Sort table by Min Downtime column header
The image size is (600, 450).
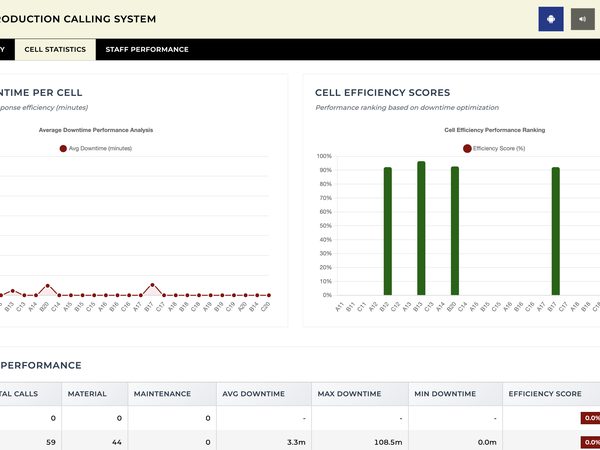tap(455, 394)
